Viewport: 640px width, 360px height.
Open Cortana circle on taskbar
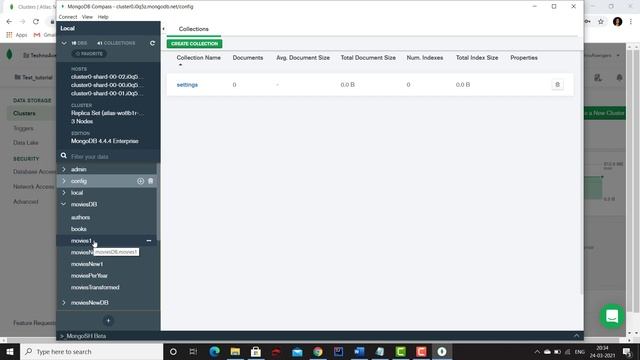pos(173,351)
